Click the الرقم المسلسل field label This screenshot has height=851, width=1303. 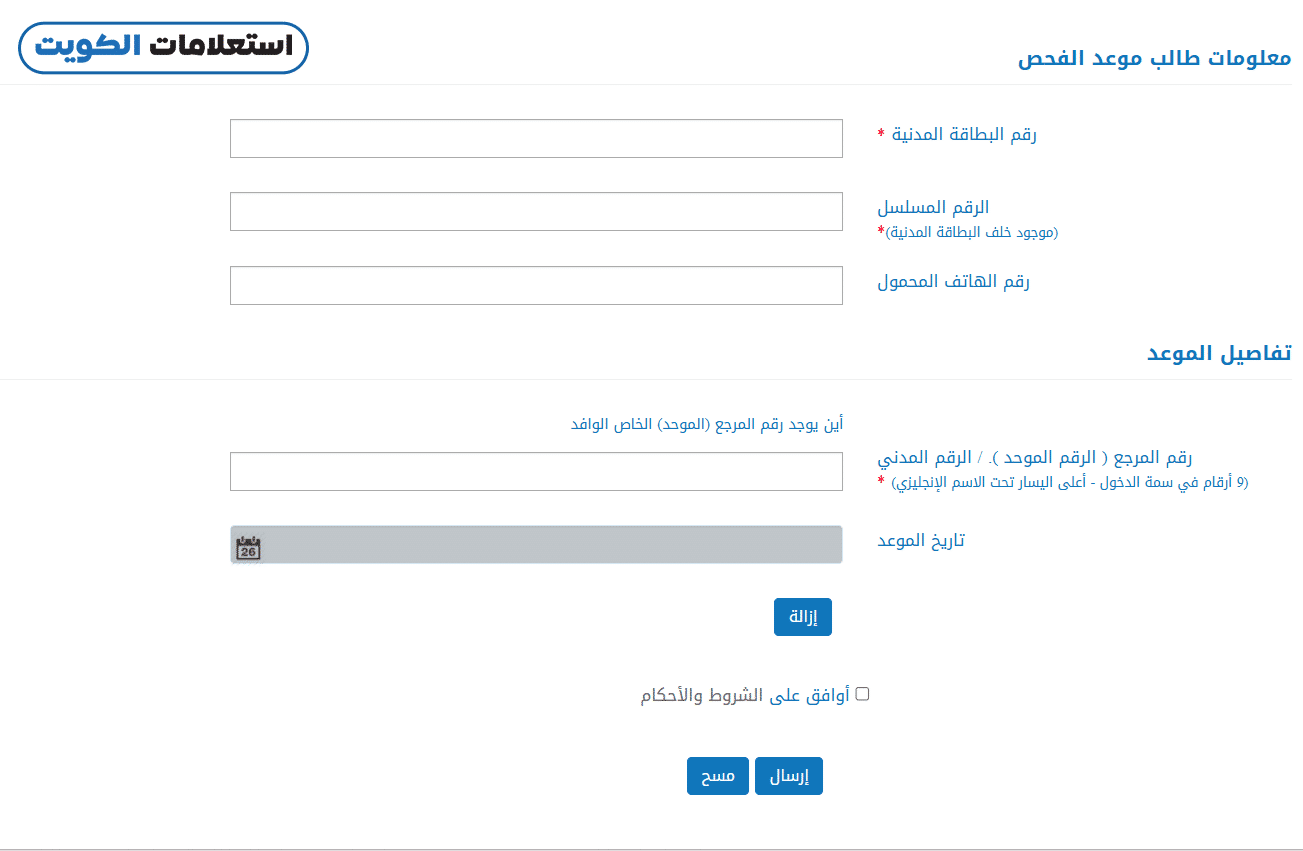(x=933, y=207)
